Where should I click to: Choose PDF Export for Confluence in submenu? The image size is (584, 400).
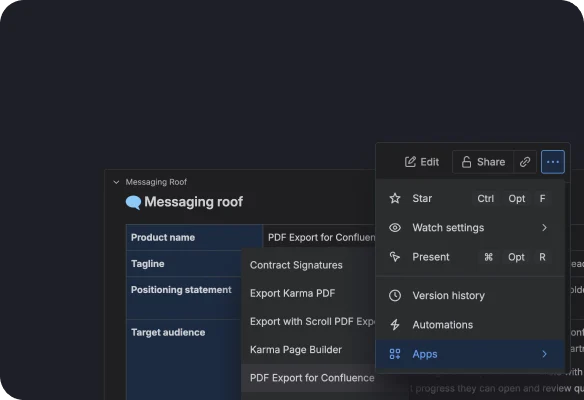(312, 378)
